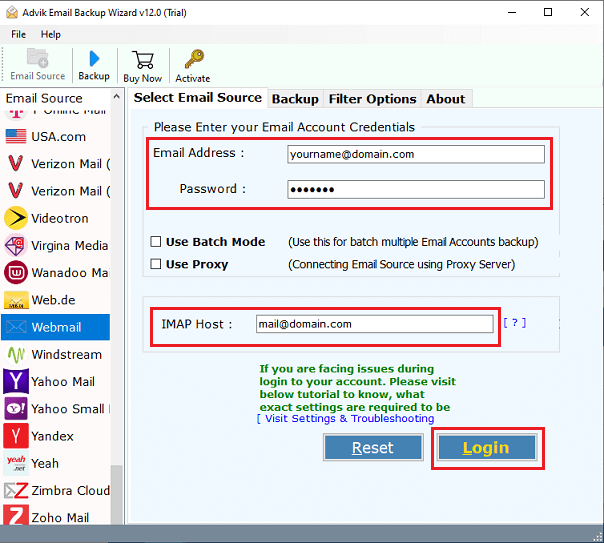This screenshot has height=543, width=604.
Task: Select the Web.de list label
Action: tap(53, 300)
